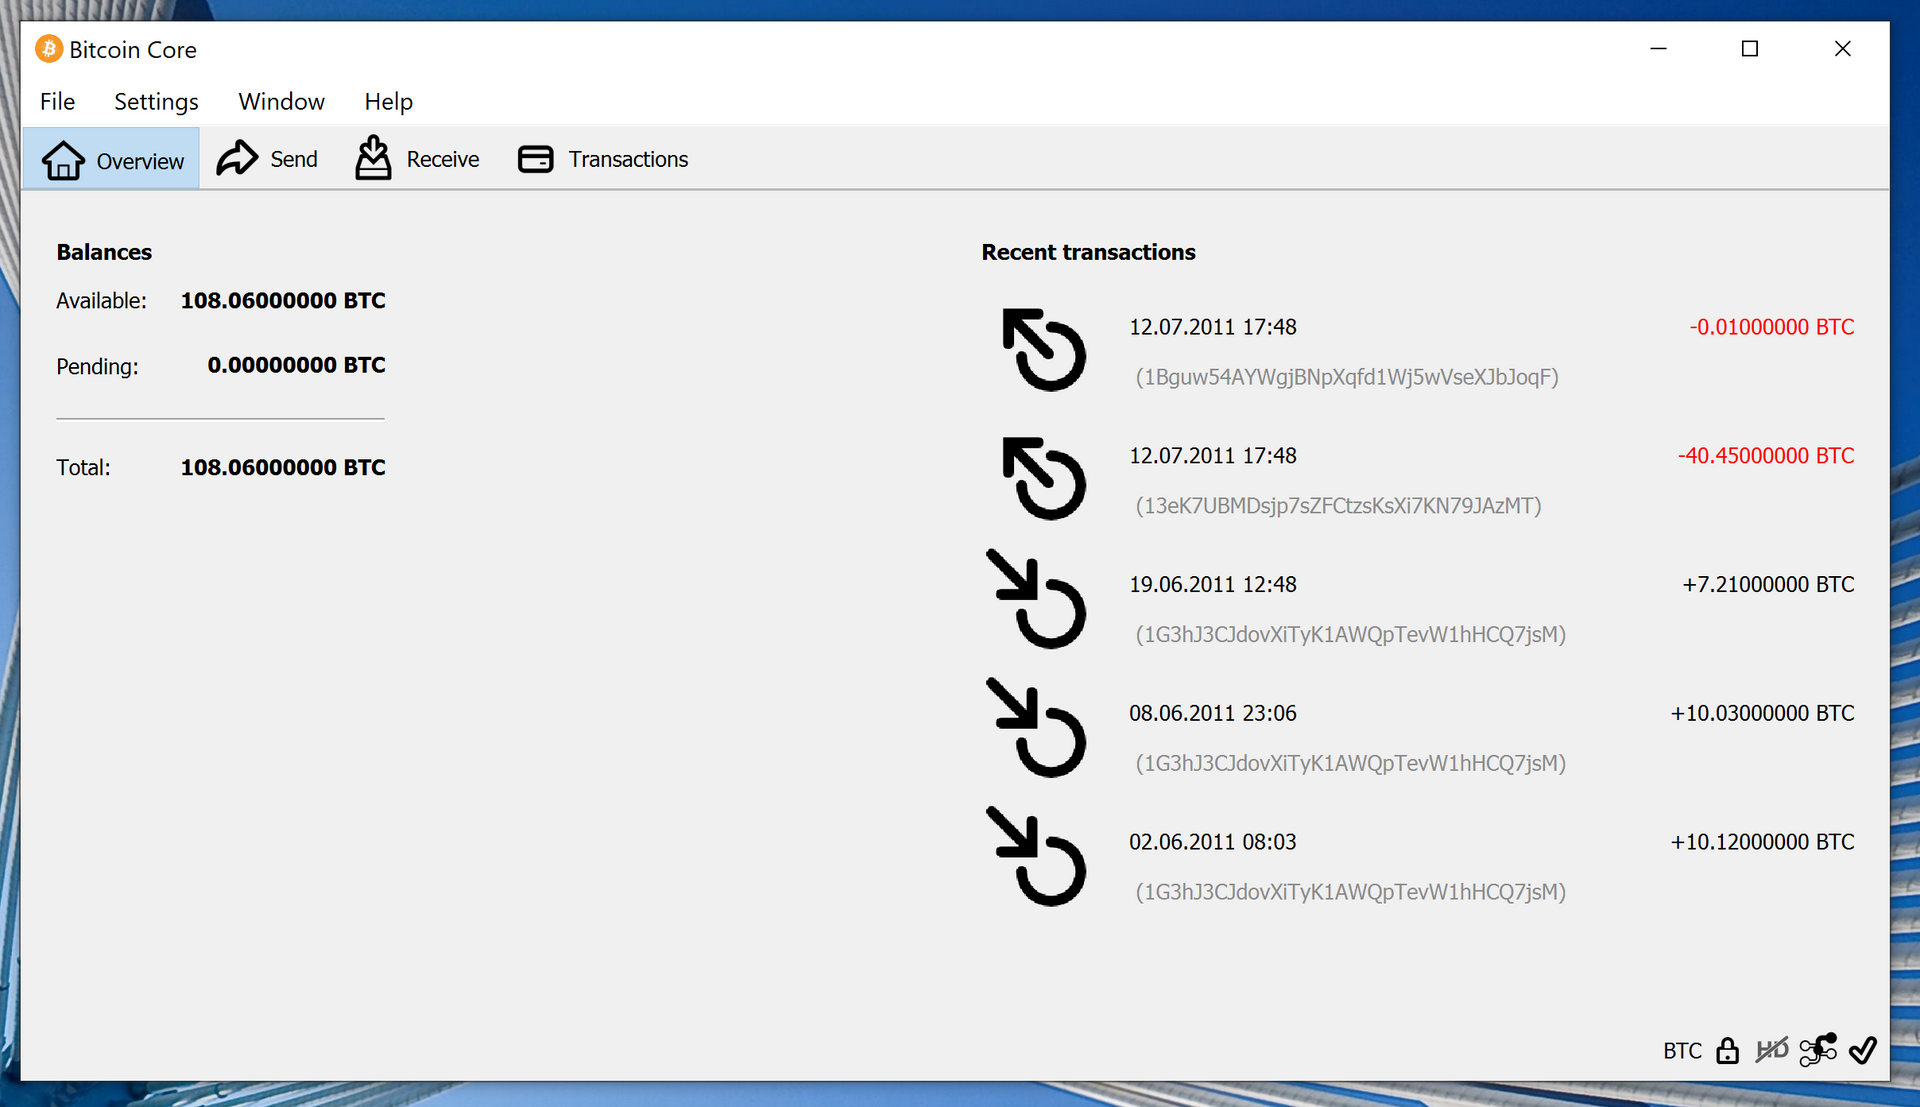The image size is (1920, 1107).
Task: Click the network connections status icon
Action: tap(1818, 1050)
